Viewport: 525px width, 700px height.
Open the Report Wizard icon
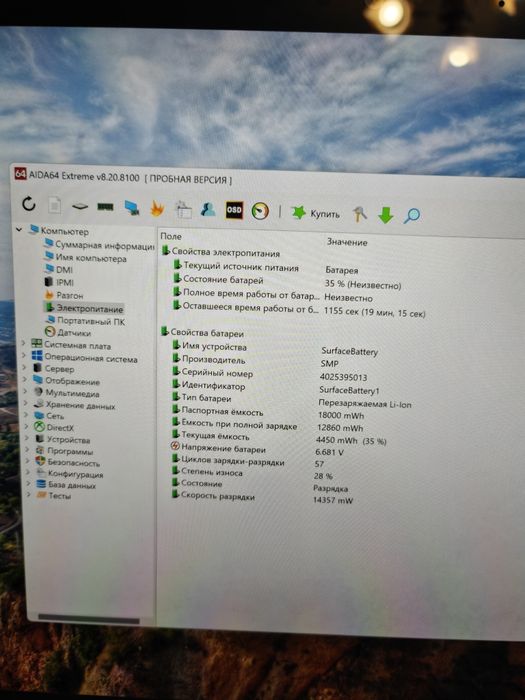point(183,209)
